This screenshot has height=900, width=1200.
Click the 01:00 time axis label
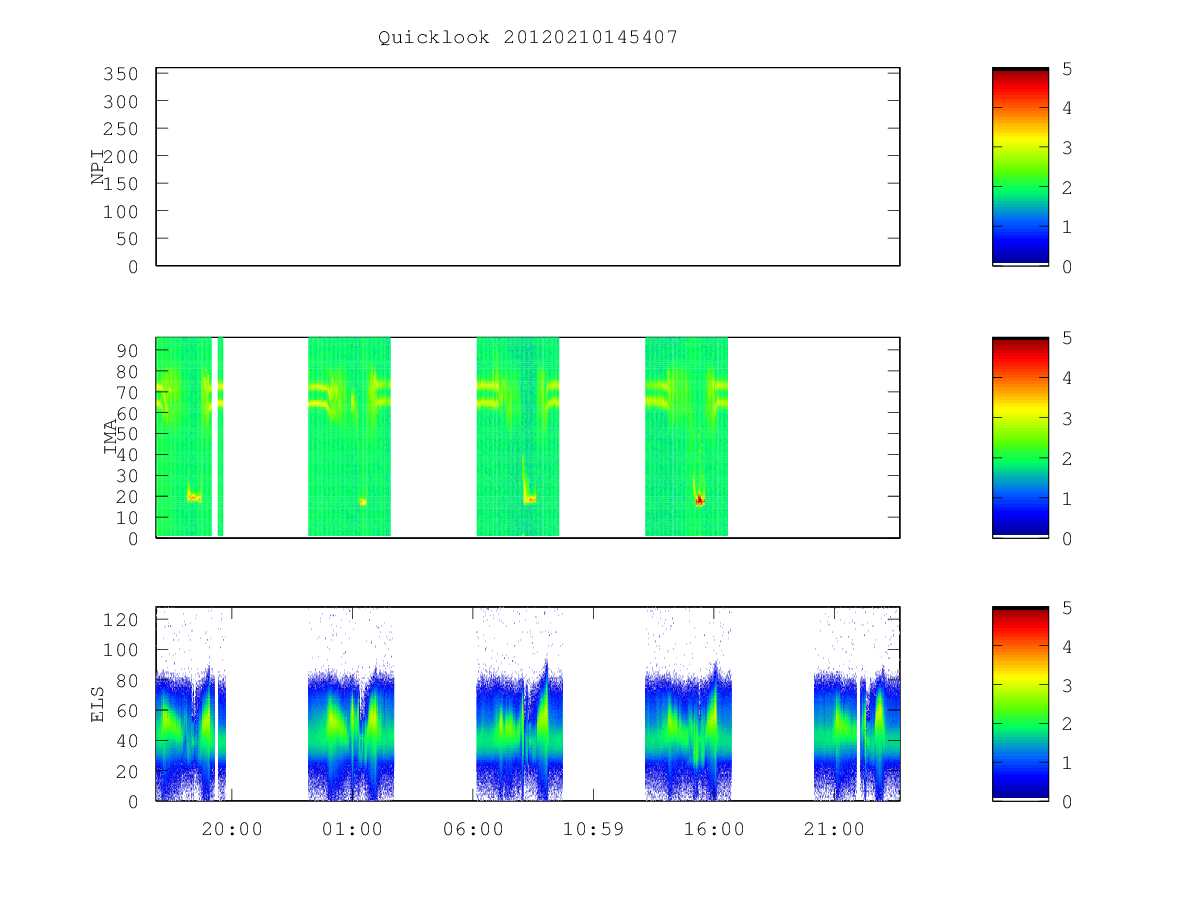352,829
